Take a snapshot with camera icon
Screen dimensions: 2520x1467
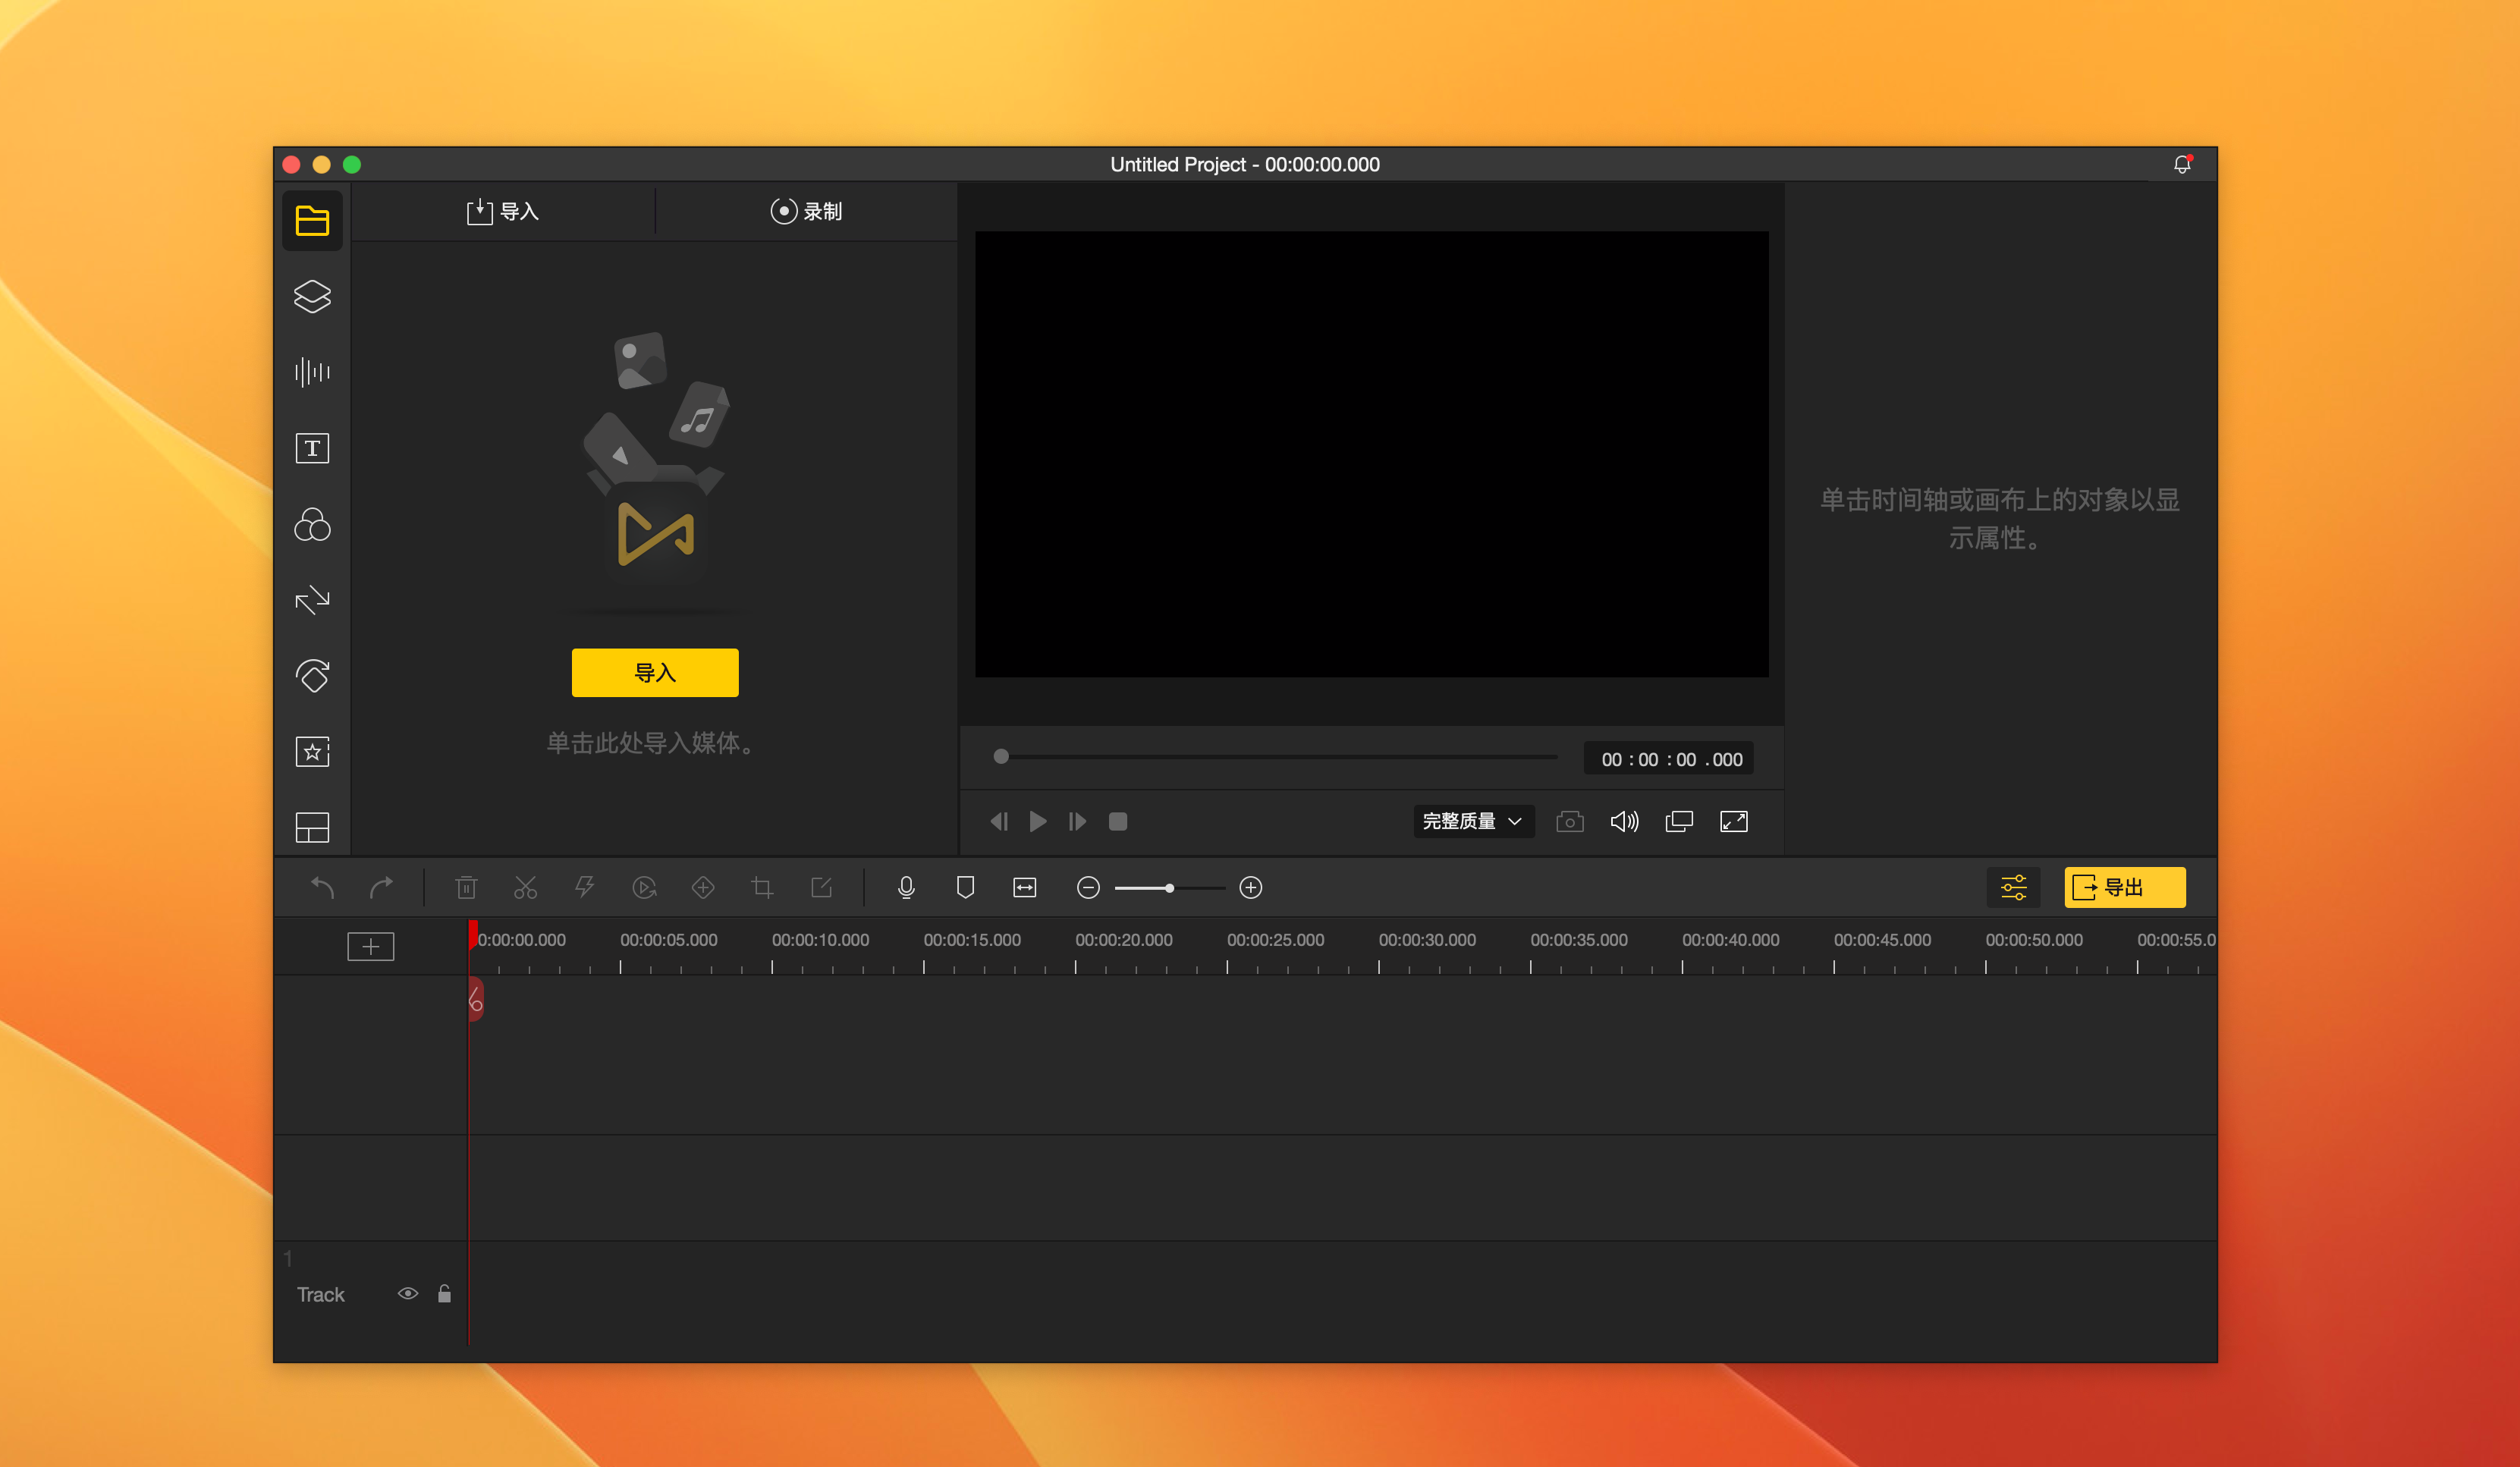tap(1569, 822)
